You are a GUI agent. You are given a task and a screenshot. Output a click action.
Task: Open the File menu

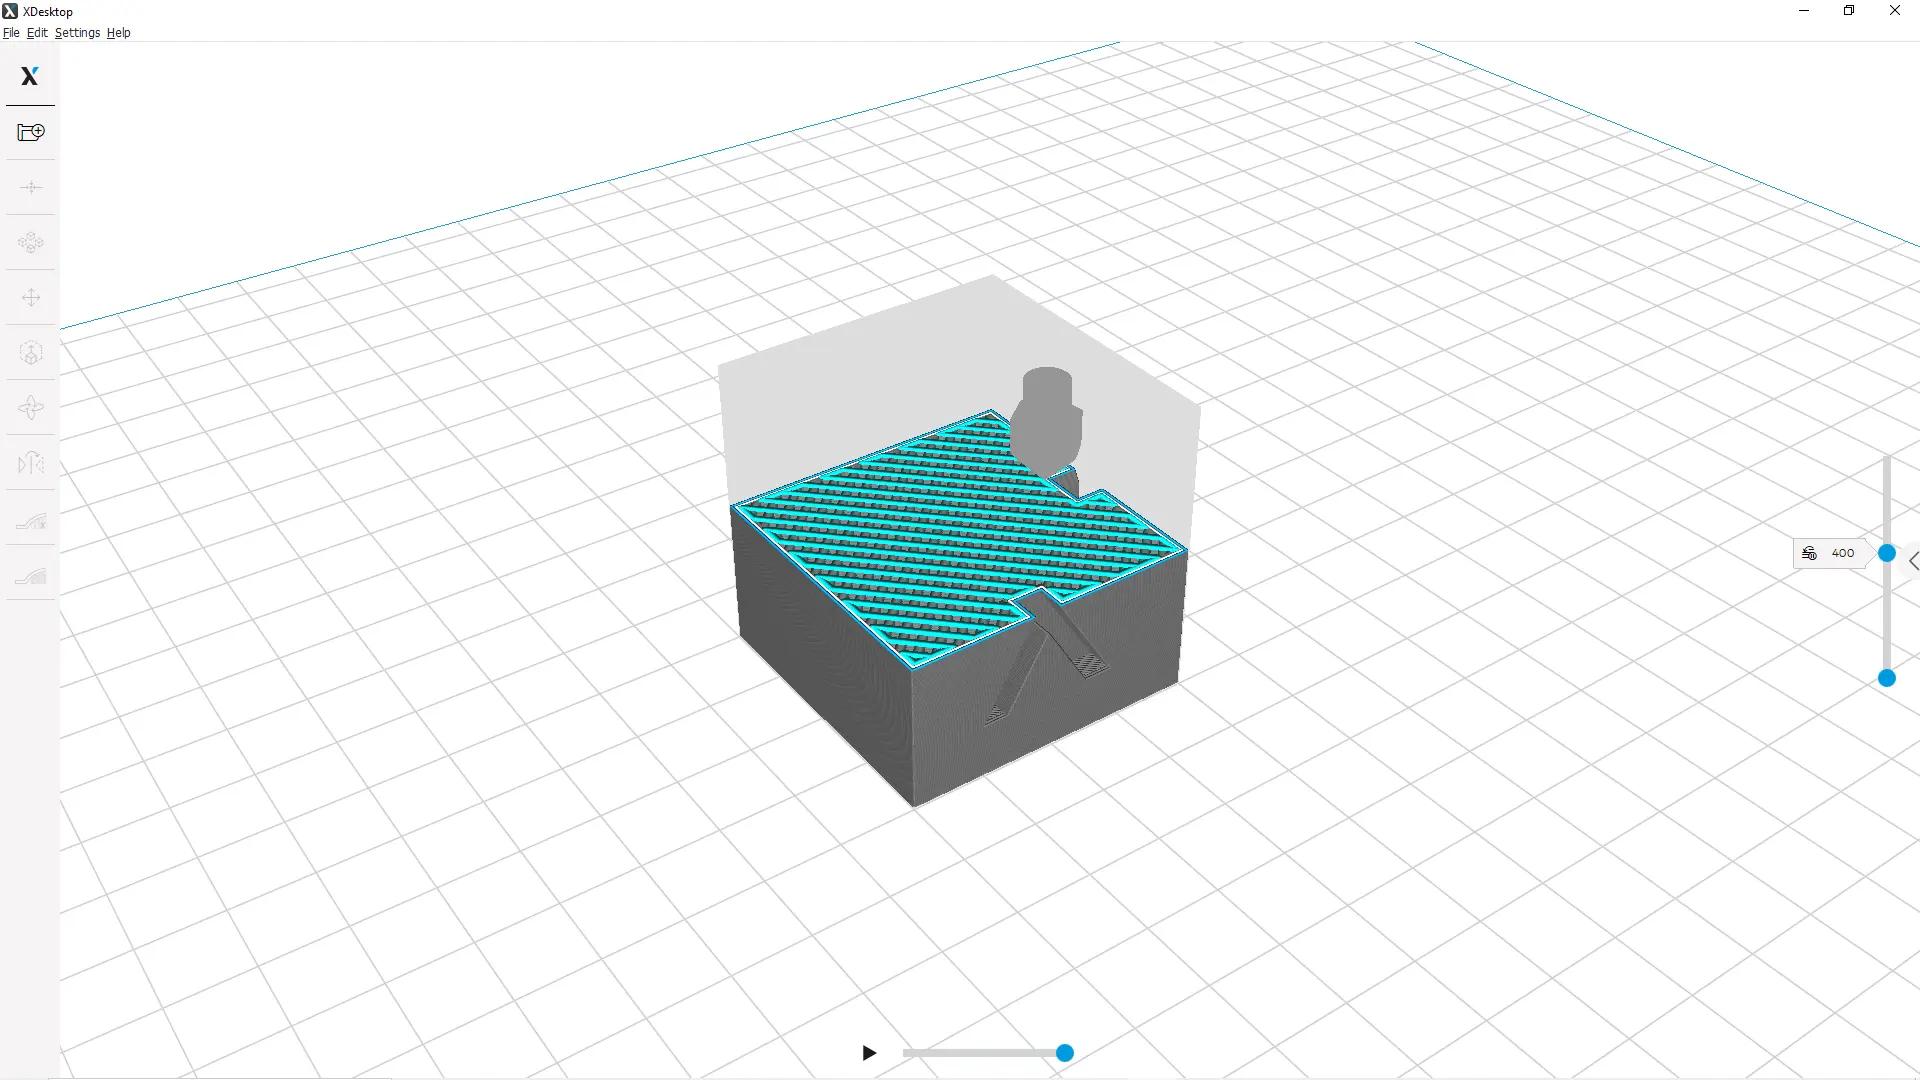point(11,32)
